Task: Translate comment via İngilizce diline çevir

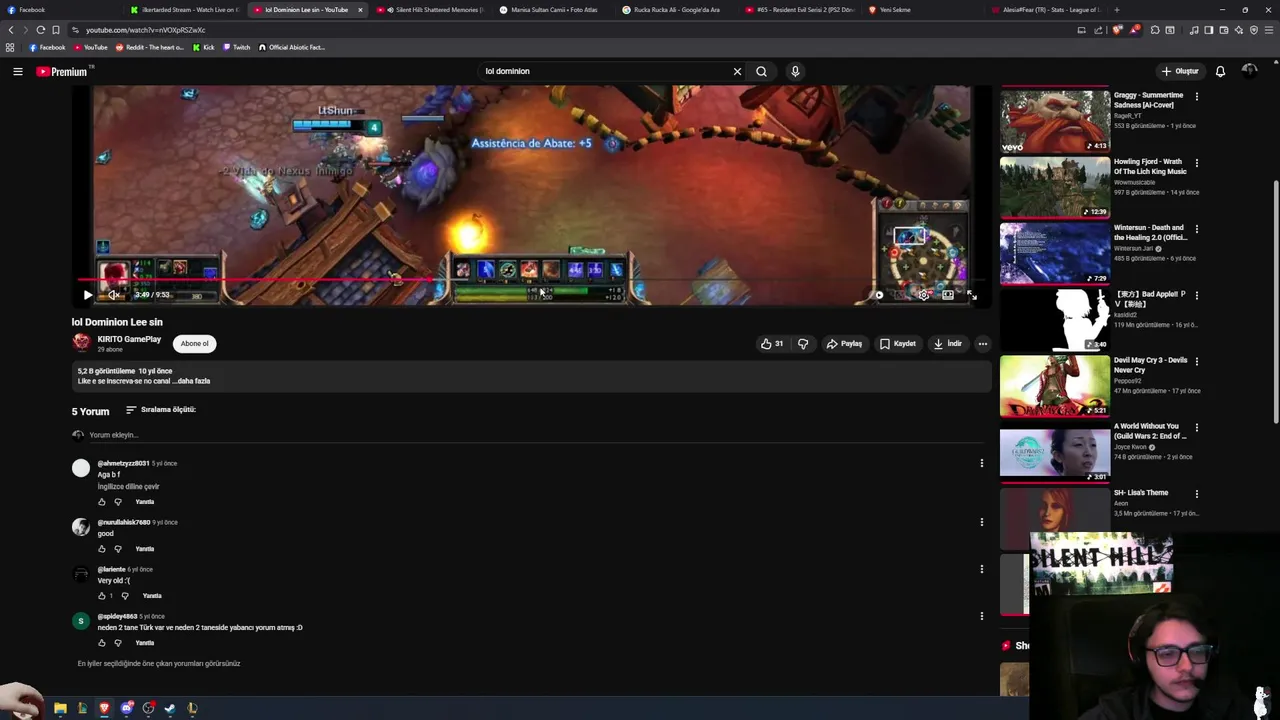Action: click(128, 486)
